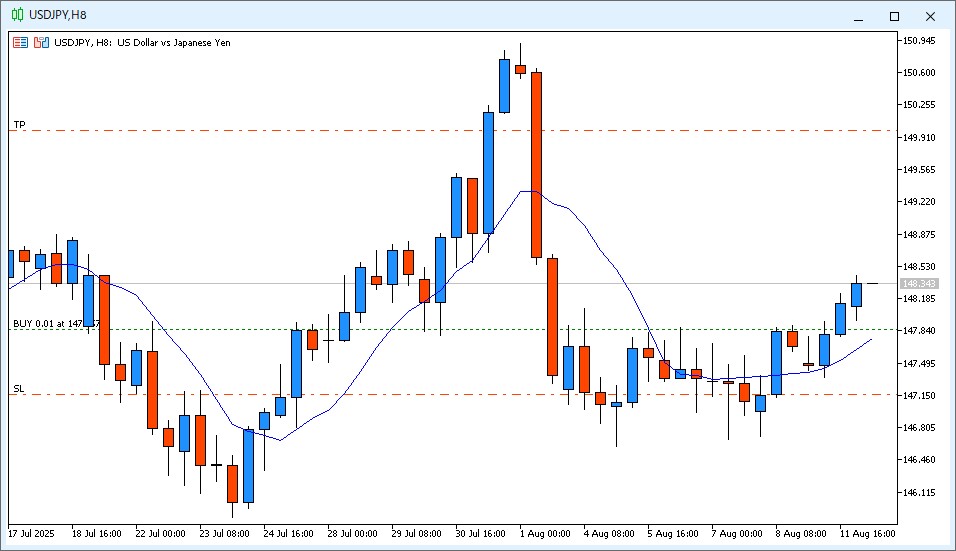Click the 147.150 price scale label

point(919,396)
